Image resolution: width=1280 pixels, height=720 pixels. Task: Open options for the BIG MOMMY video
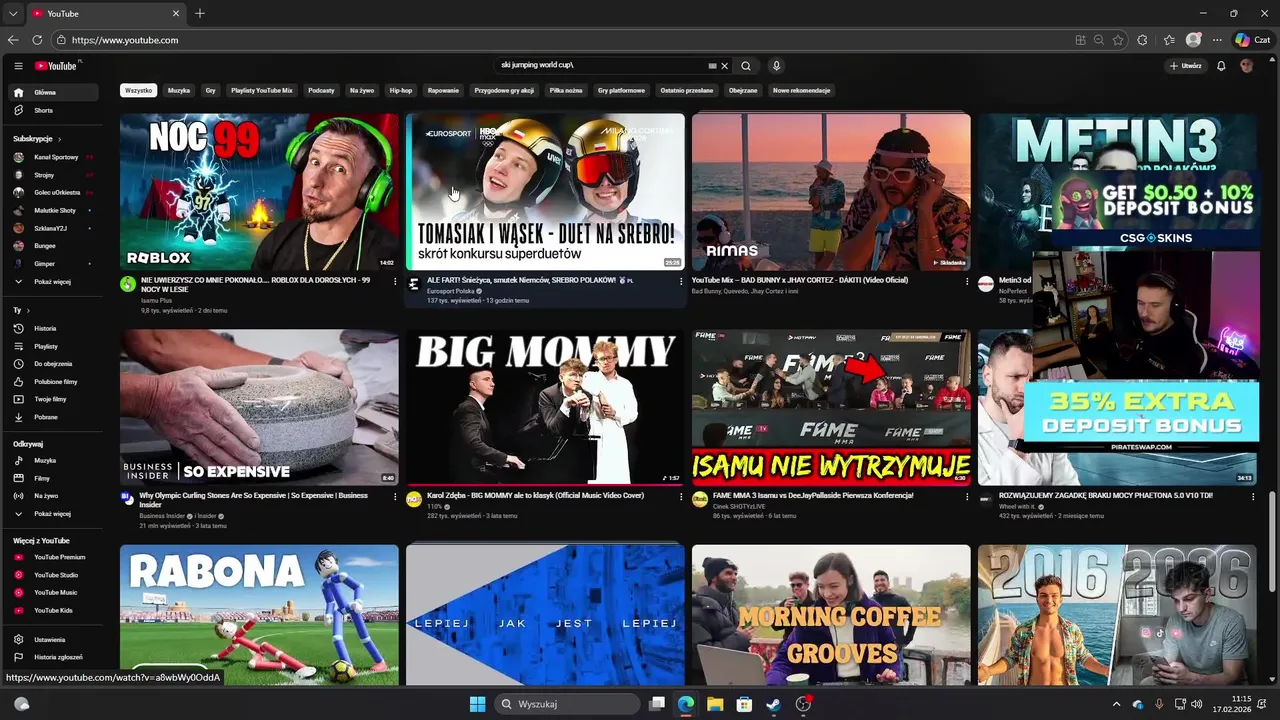point(681,497)
